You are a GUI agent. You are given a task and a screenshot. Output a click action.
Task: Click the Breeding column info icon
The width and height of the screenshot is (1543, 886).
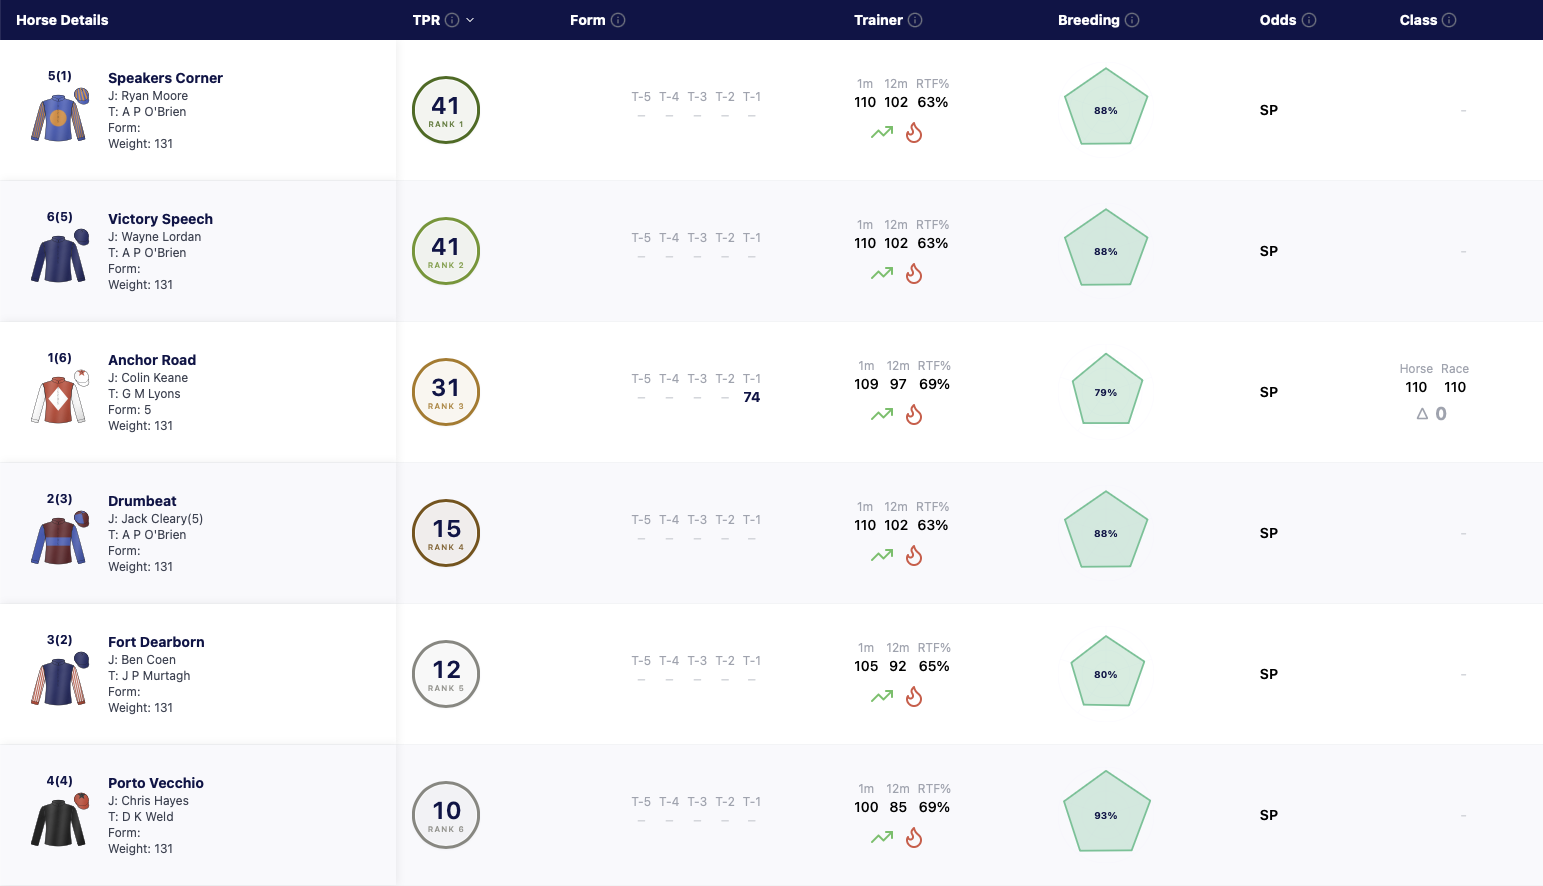click(x=1132, y=20)
